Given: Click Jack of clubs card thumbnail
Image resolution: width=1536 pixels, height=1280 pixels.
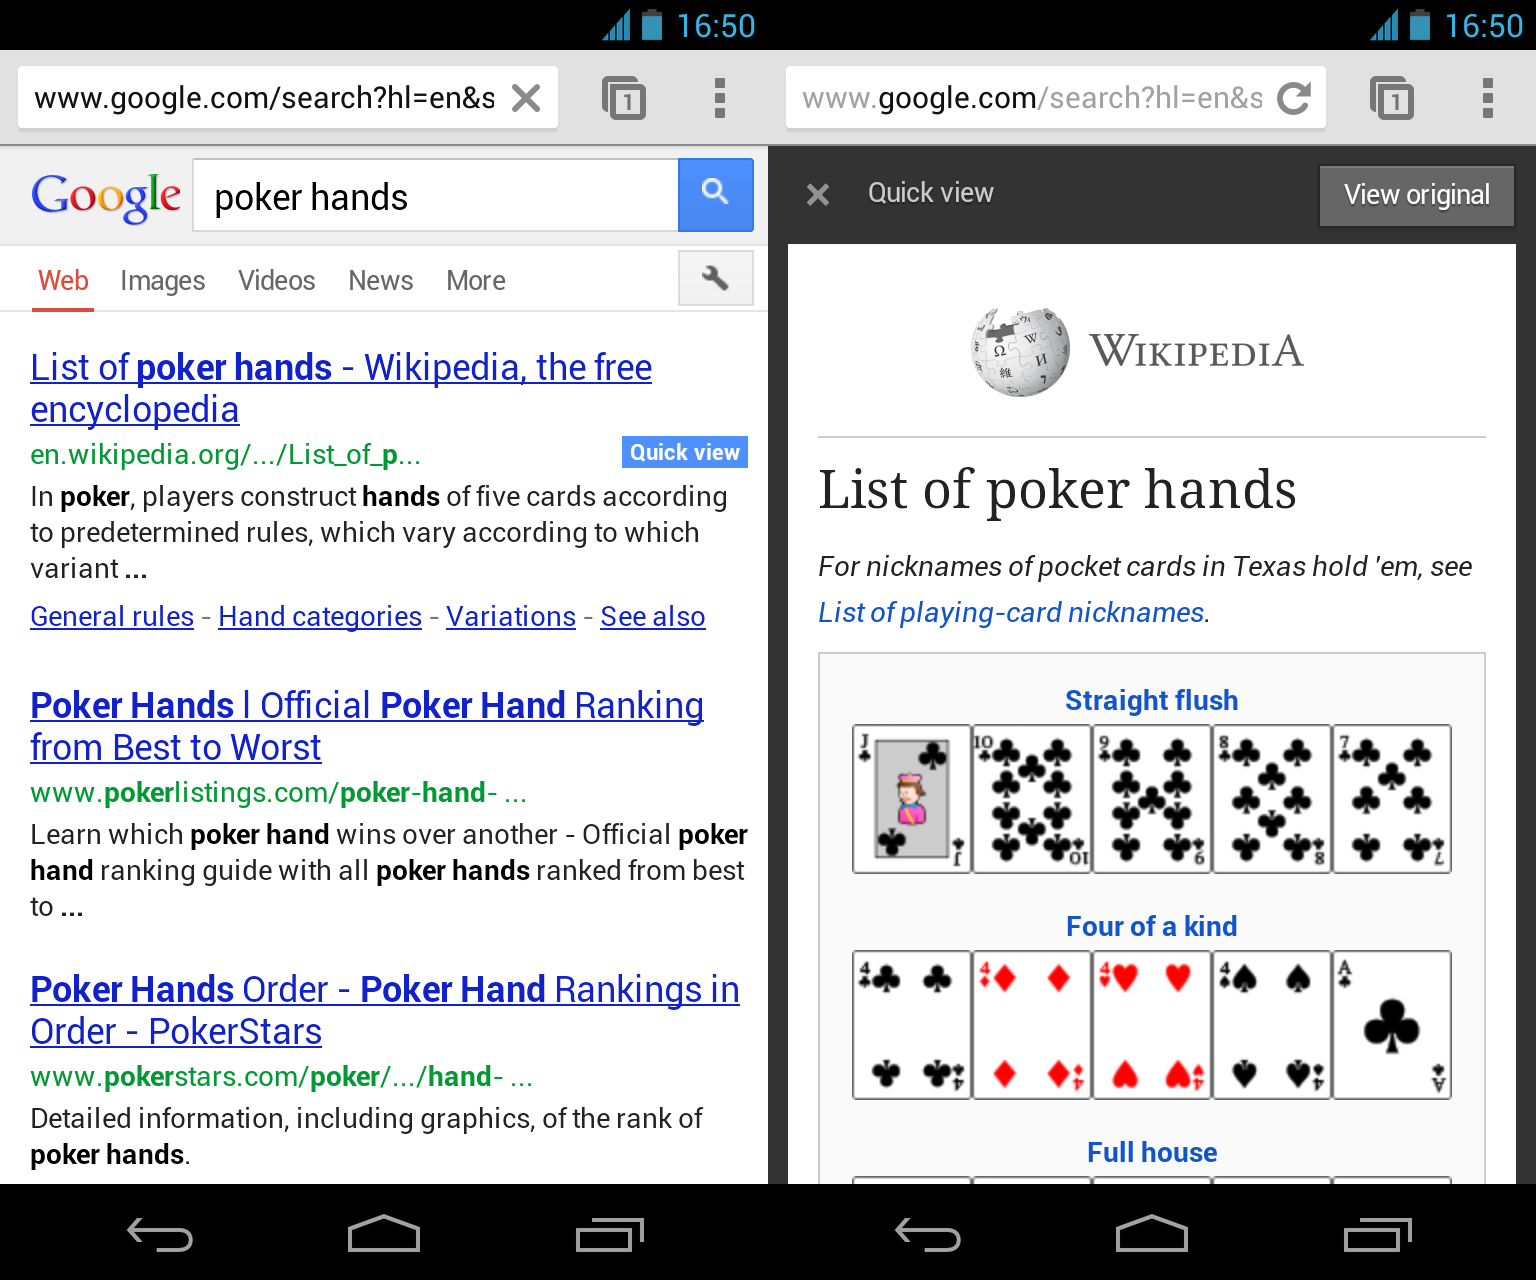Looking at the screenshot, I should [x=912, y=799].
